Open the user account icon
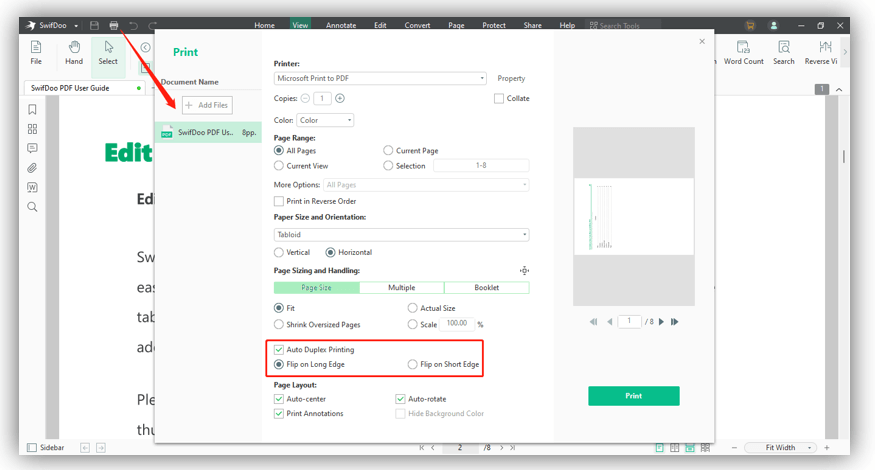 [773, 25]
